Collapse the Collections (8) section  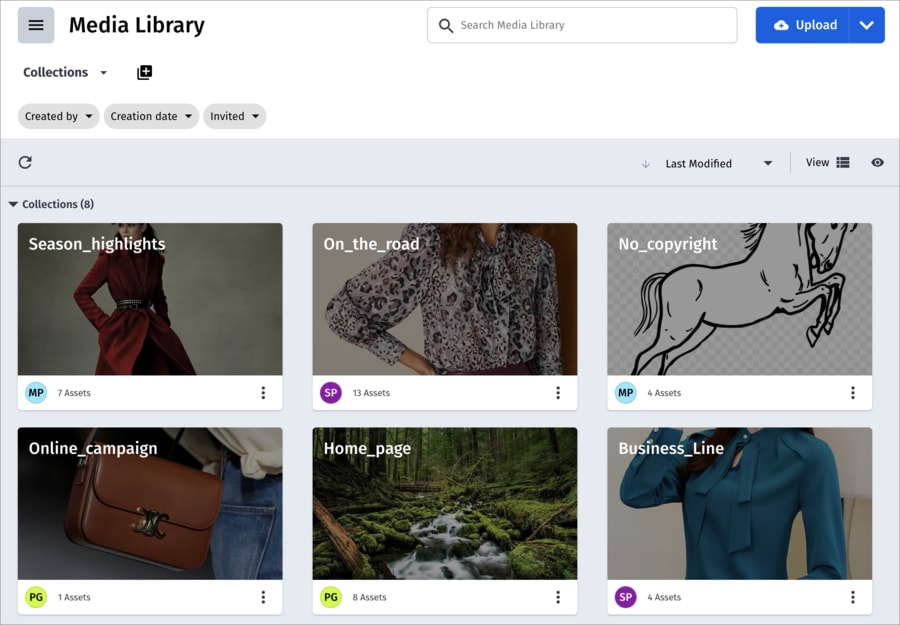(x=13, y=204)
